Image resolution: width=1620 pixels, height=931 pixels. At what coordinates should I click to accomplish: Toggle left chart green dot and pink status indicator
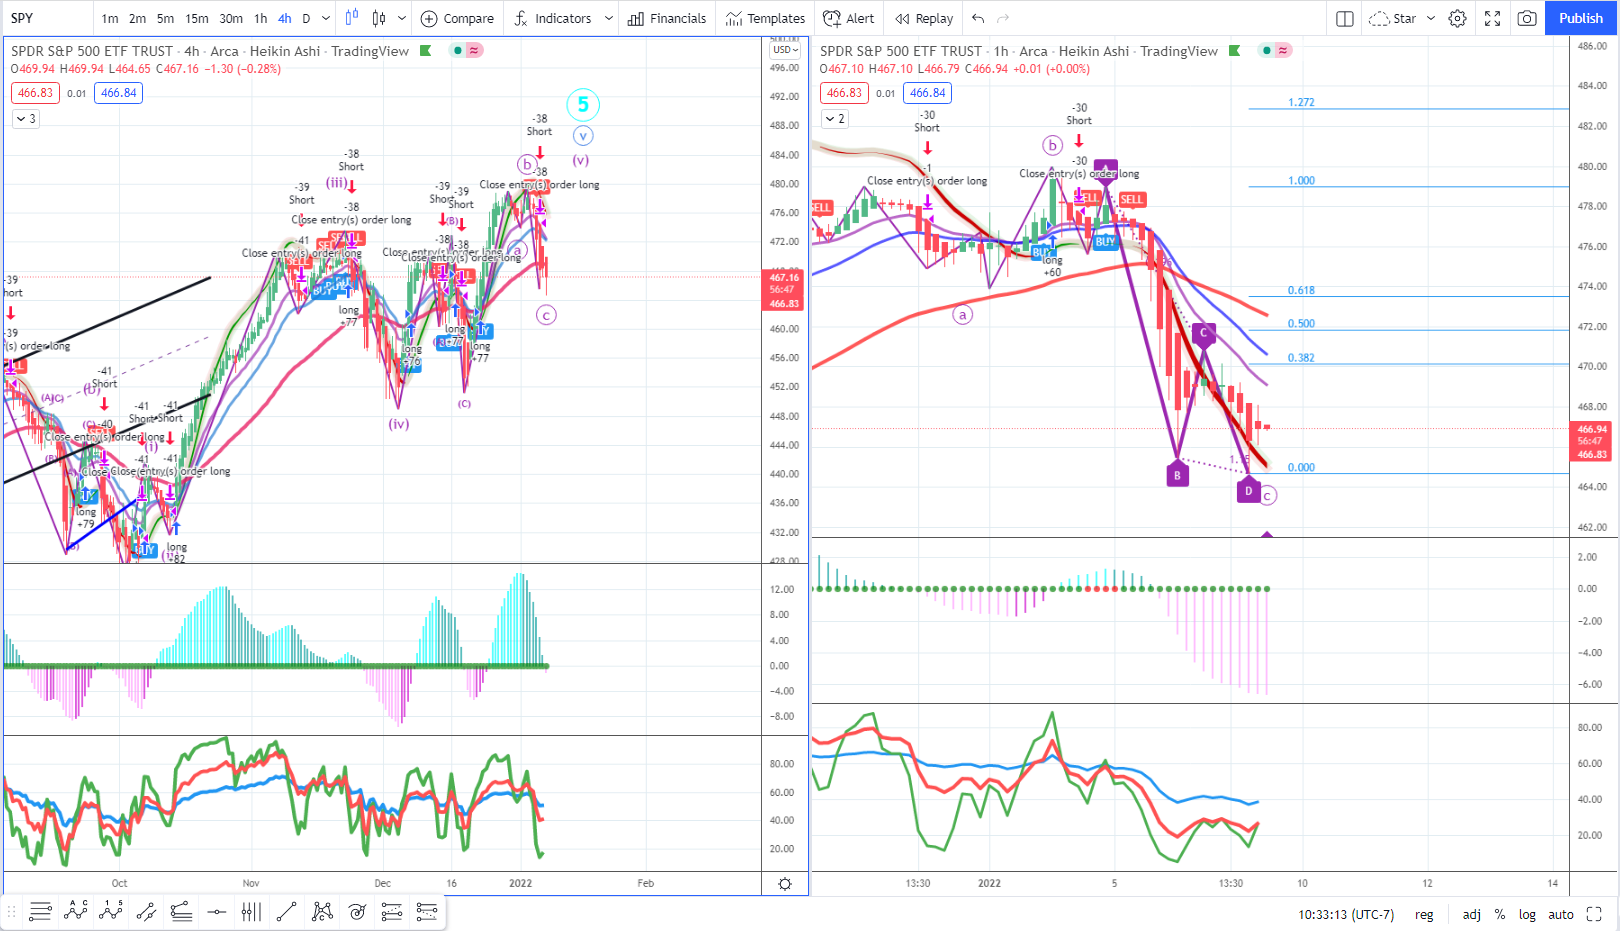click(x=466, y=50)
